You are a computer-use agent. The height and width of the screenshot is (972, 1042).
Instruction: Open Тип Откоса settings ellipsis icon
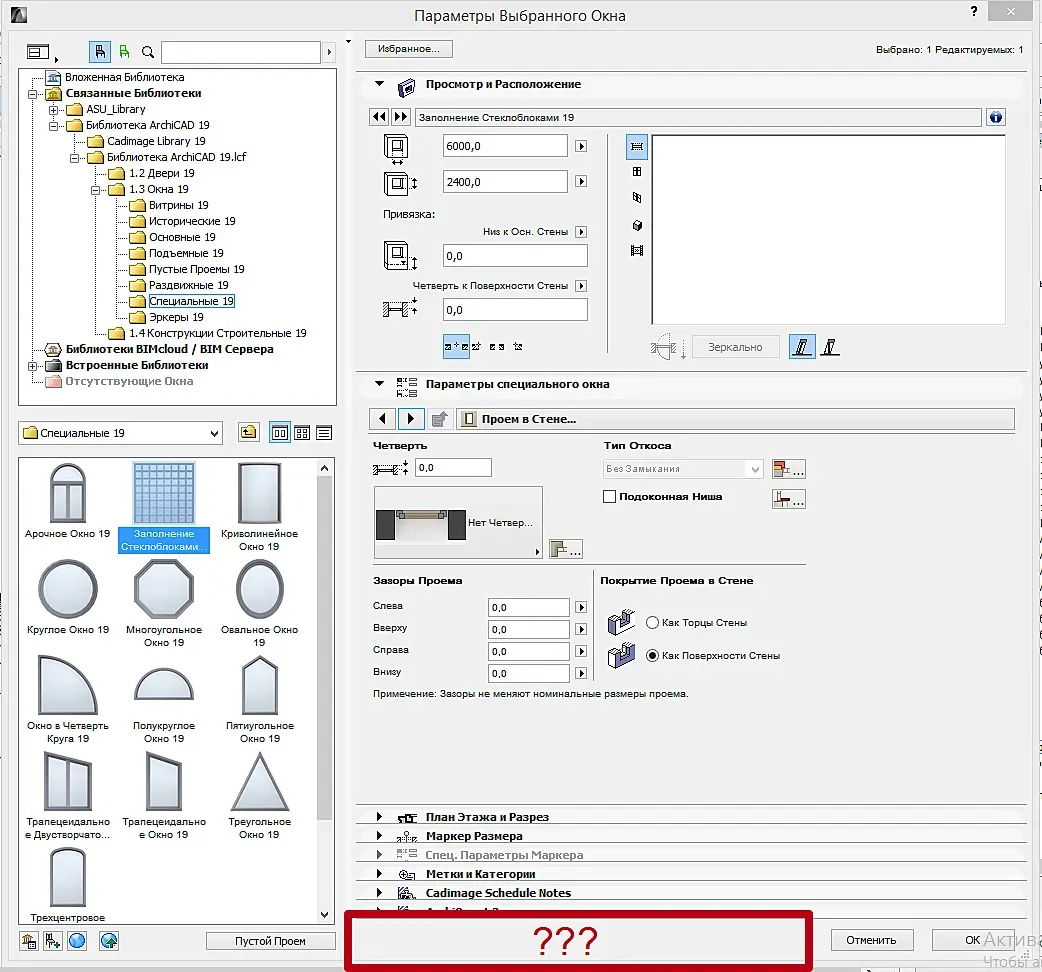(789, 469)
